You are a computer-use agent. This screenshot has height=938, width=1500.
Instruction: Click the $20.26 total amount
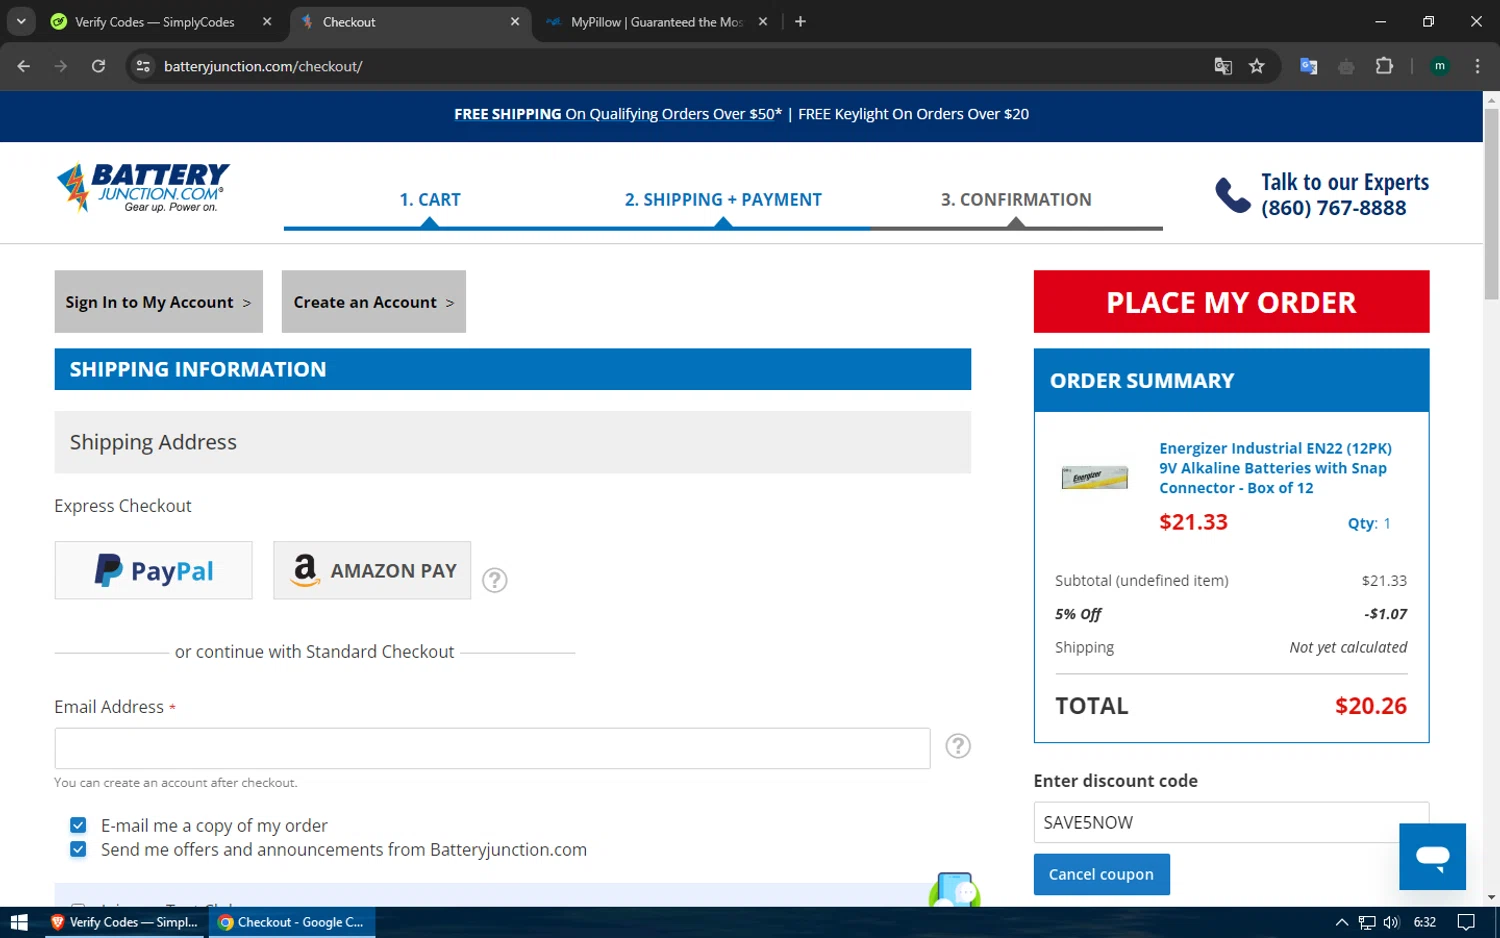[1370, 705]
